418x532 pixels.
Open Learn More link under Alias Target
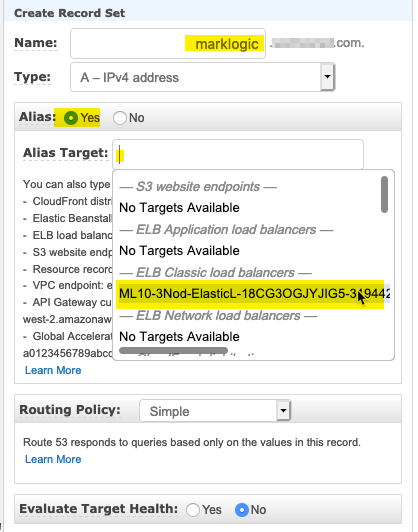pyautogui.click(x=53, y=370)
